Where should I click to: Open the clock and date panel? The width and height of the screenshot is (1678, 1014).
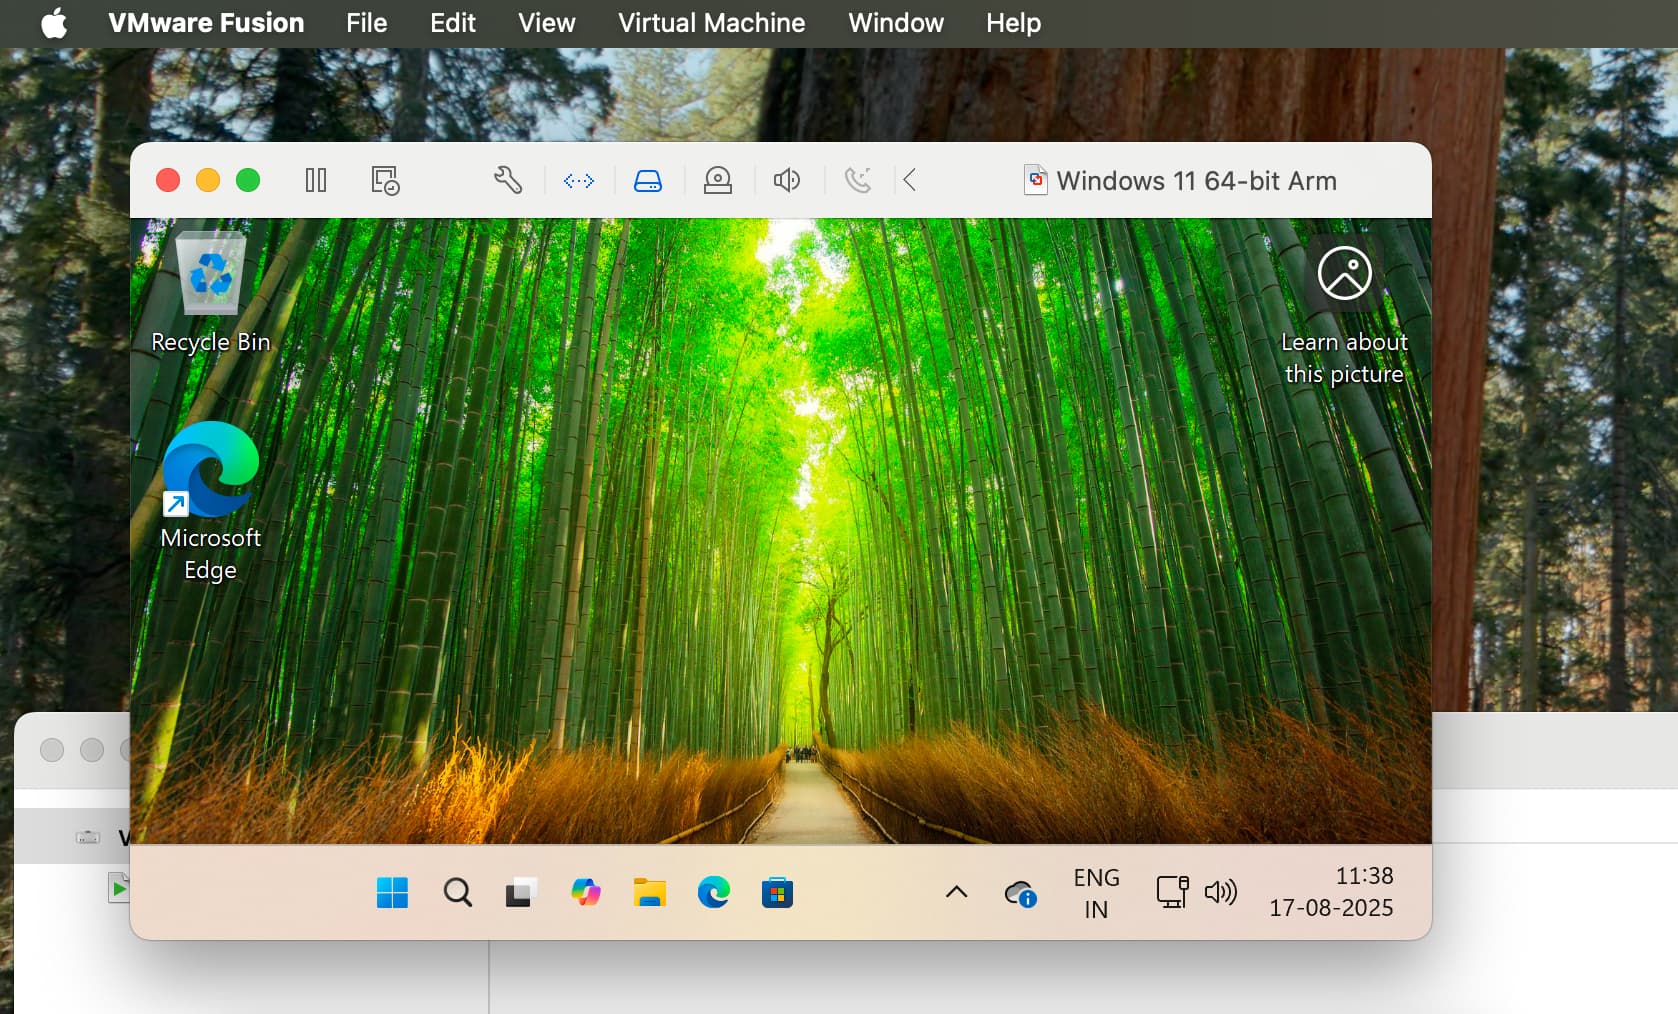[x=1331, y=892]
